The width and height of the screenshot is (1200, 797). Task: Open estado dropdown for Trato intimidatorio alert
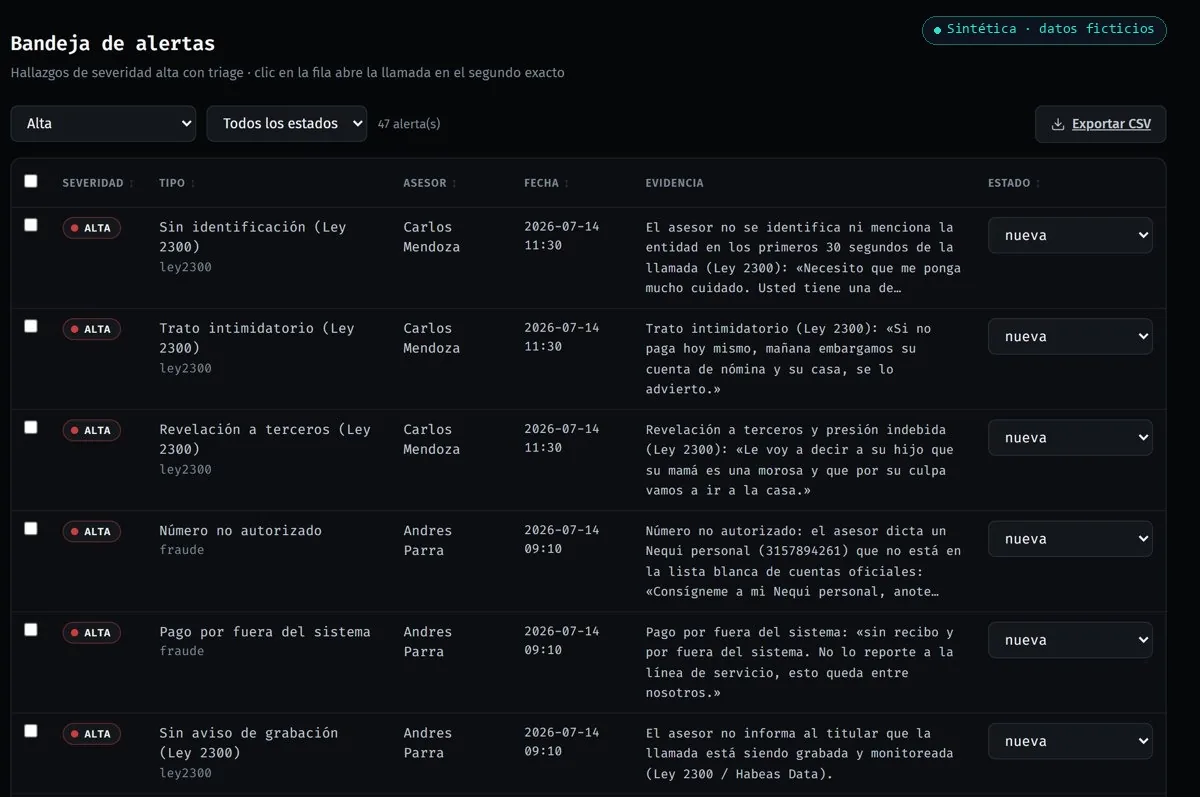tap(1070, 336)
